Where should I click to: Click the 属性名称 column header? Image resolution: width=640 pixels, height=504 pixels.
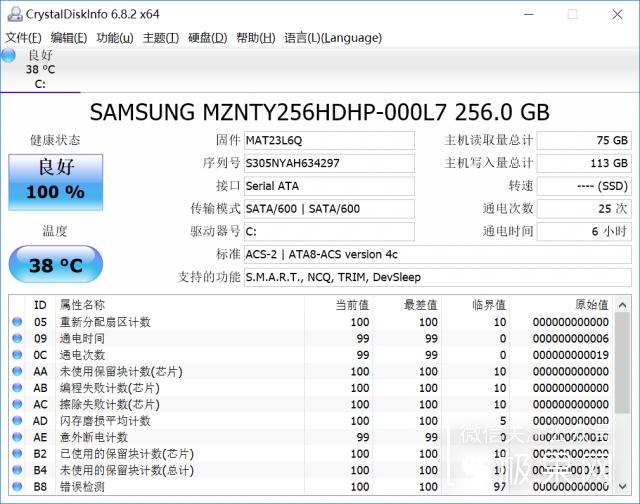pos(180,305)
